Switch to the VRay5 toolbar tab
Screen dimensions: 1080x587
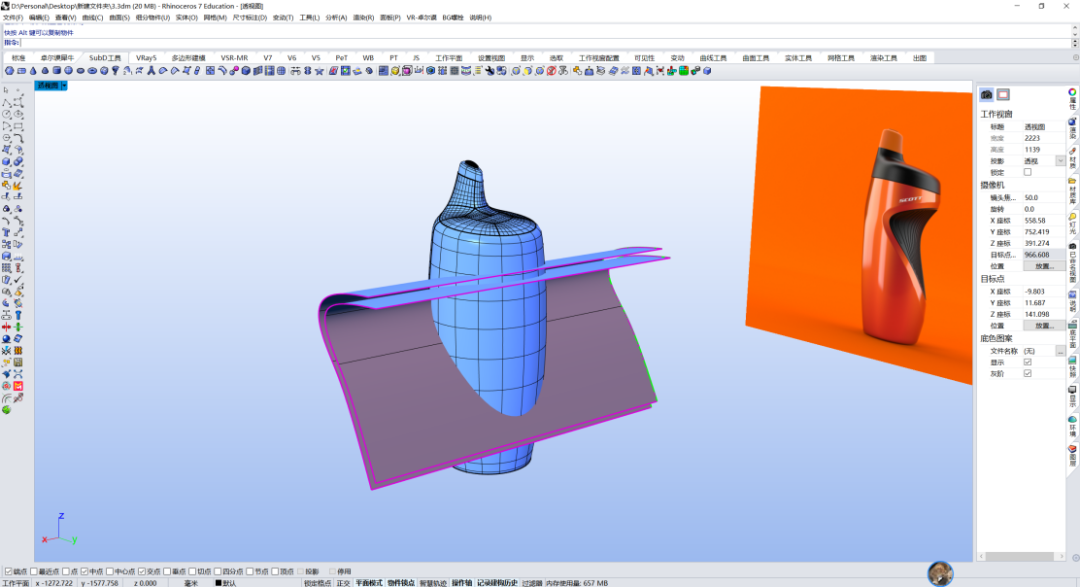point(146,58)
